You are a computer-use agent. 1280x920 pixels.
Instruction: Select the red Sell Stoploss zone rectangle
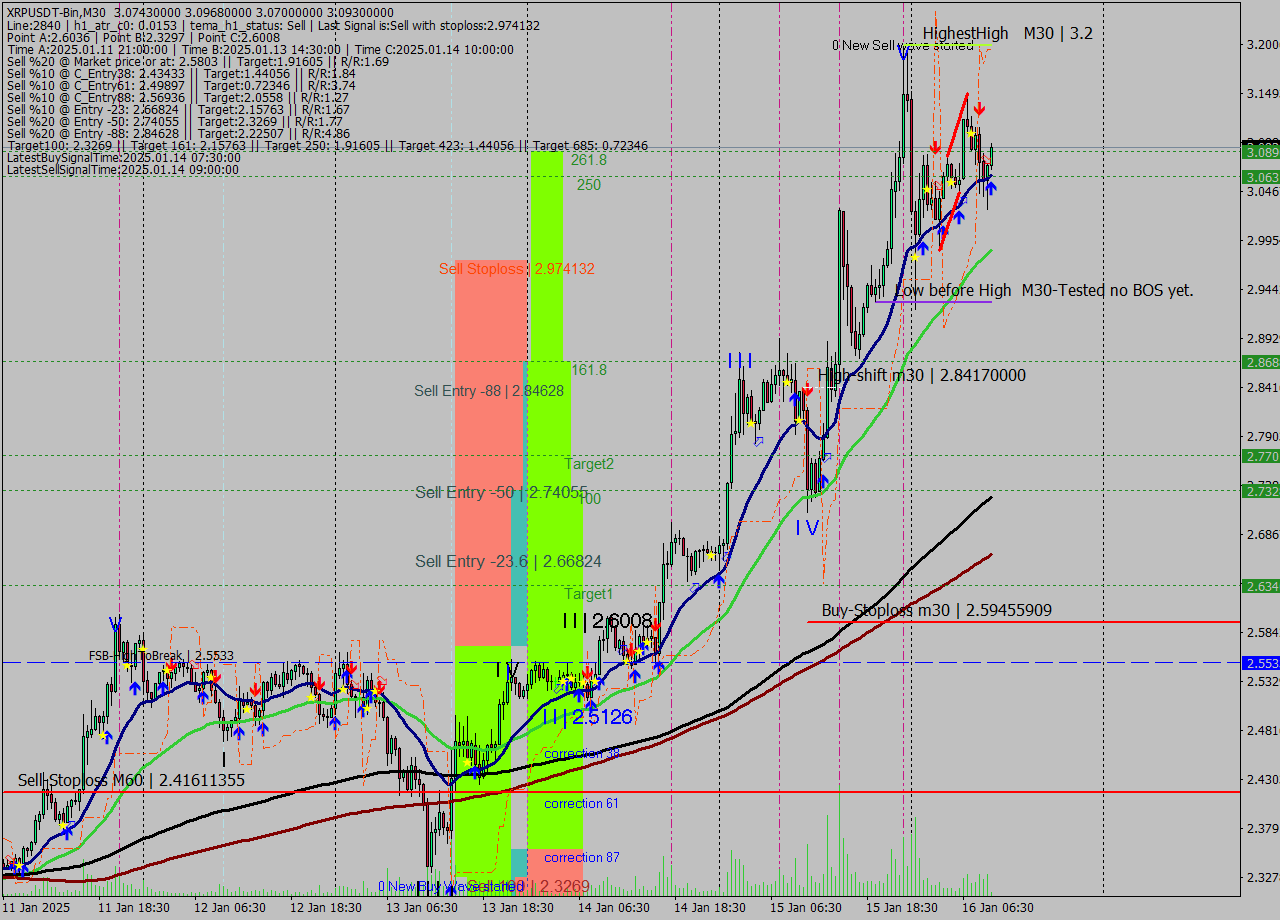tap(491, 453)
